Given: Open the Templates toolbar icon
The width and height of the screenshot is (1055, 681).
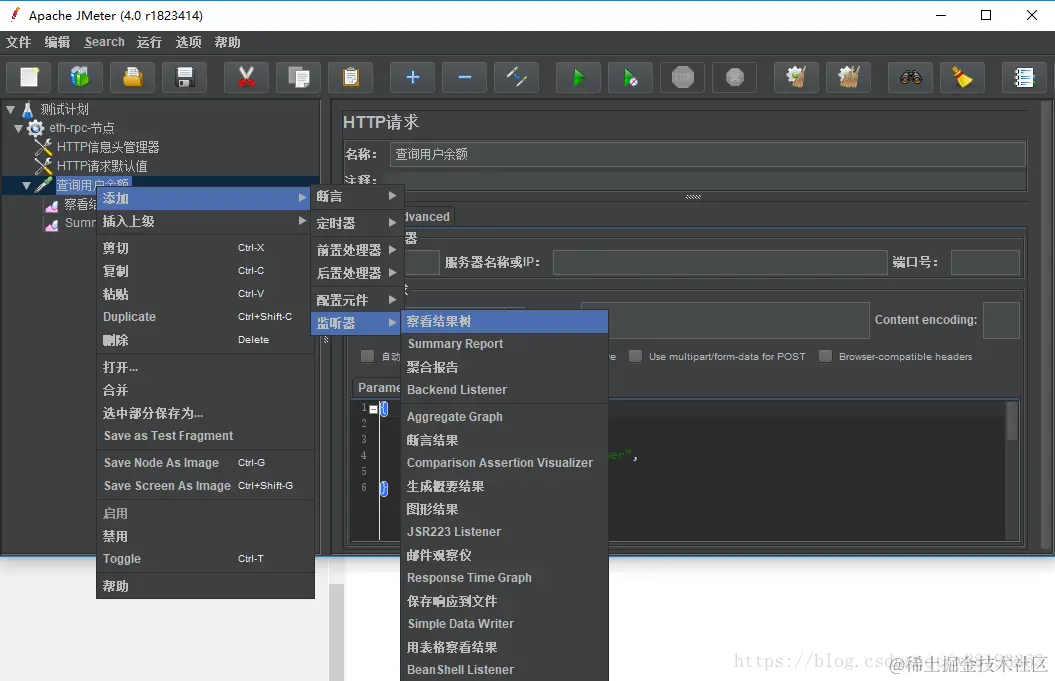Looking at the screenshot, I should click(80, 77).
